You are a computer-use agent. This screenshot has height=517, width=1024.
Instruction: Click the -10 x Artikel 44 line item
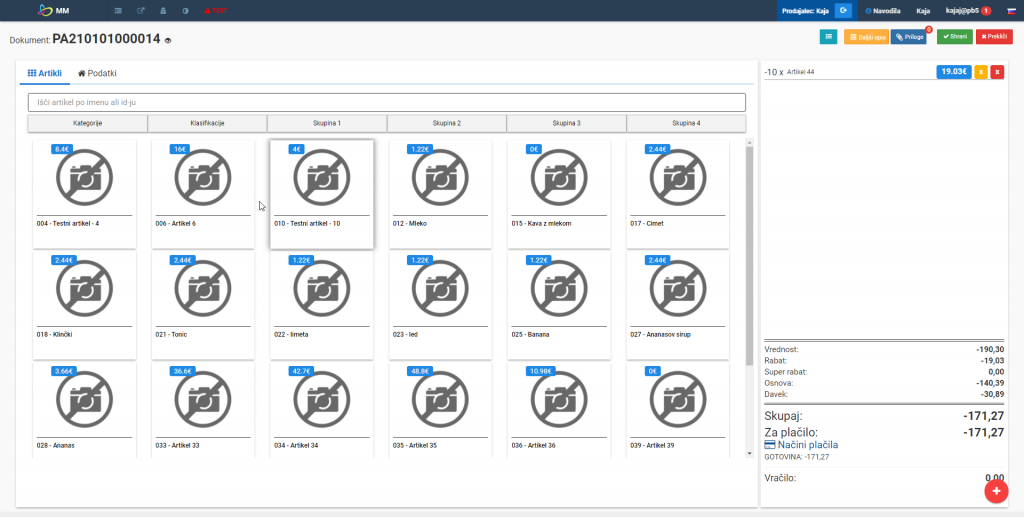pos(789,72)
